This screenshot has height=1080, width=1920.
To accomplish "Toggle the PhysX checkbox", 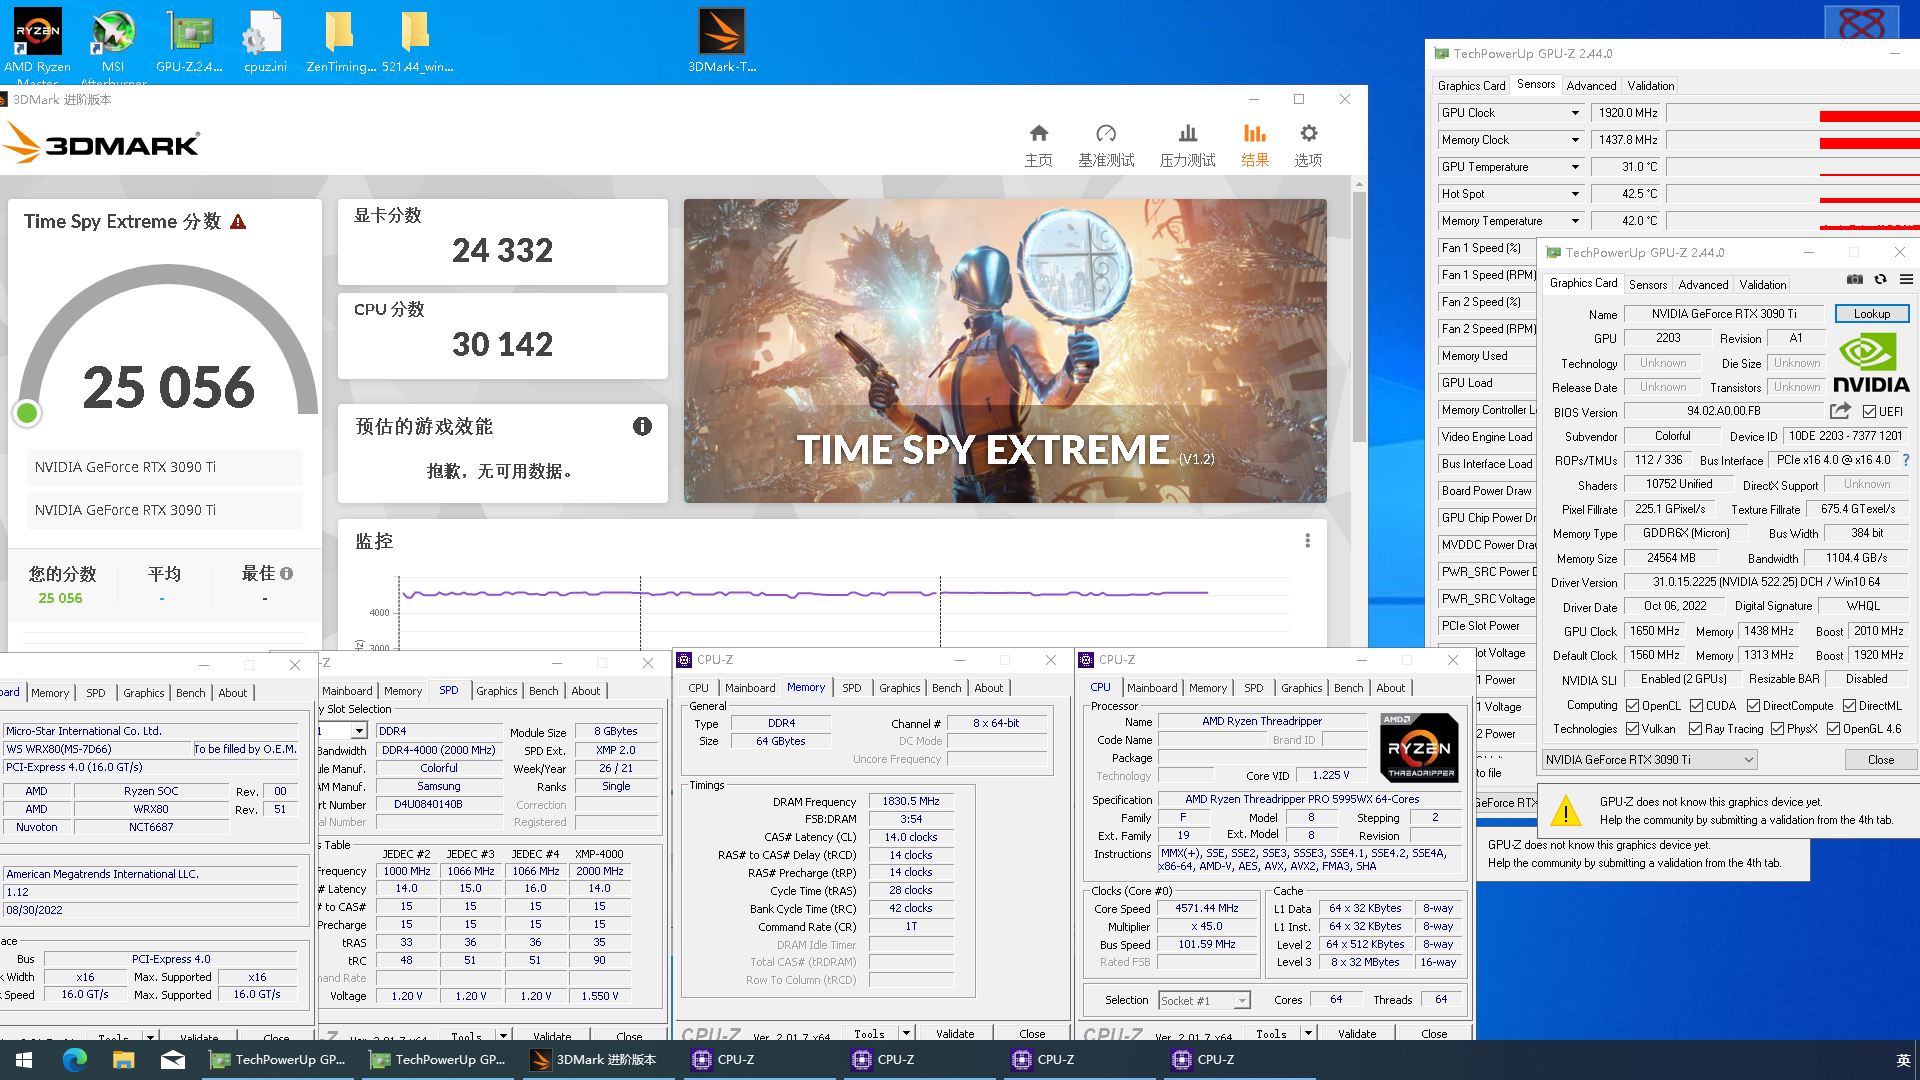I will (1777, 729).
